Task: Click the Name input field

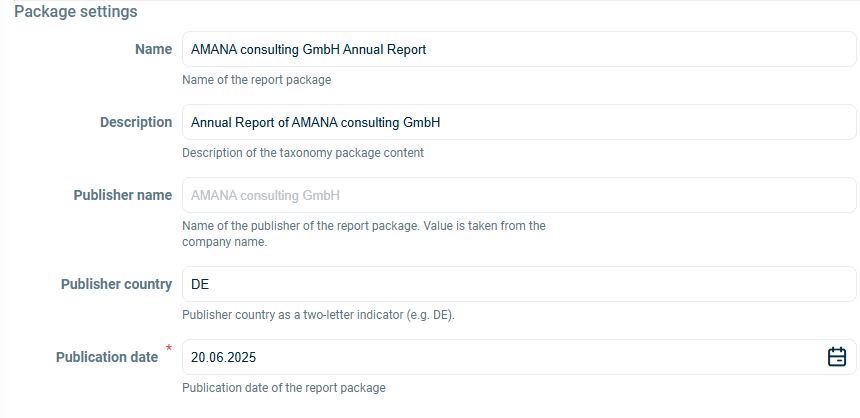Action: [519, 49]
